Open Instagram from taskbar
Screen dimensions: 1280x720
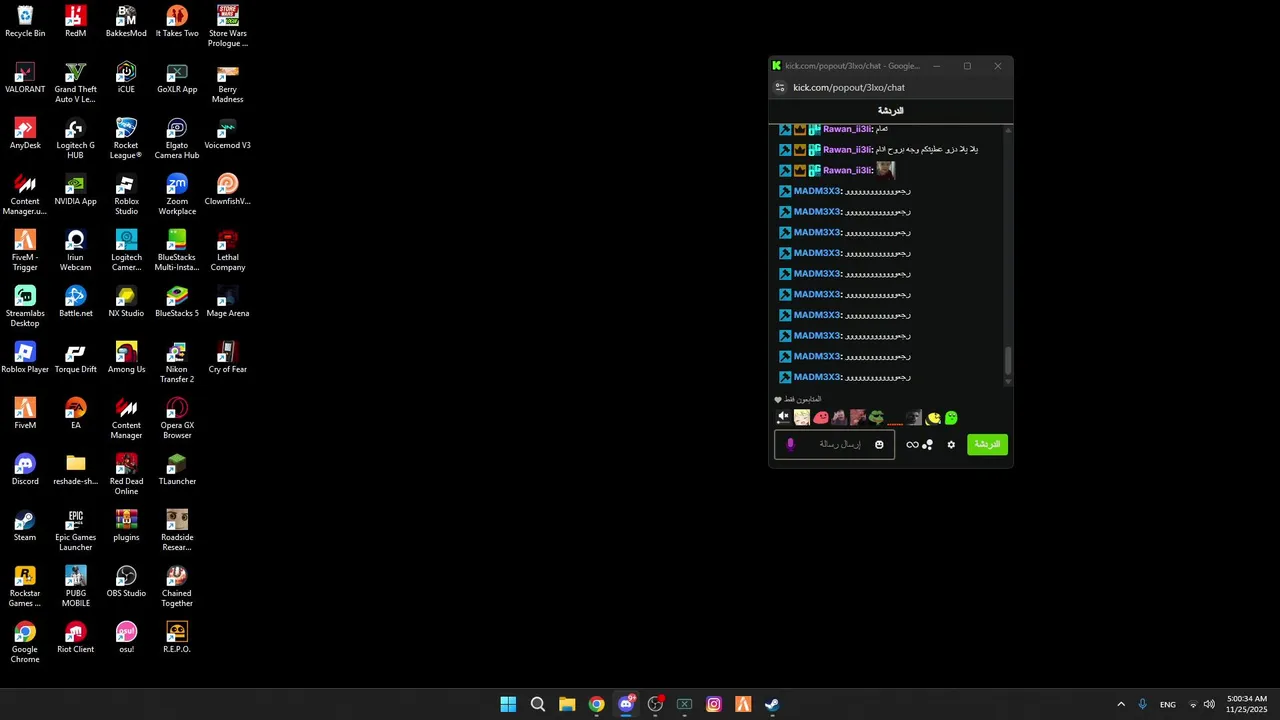[714, 704]
